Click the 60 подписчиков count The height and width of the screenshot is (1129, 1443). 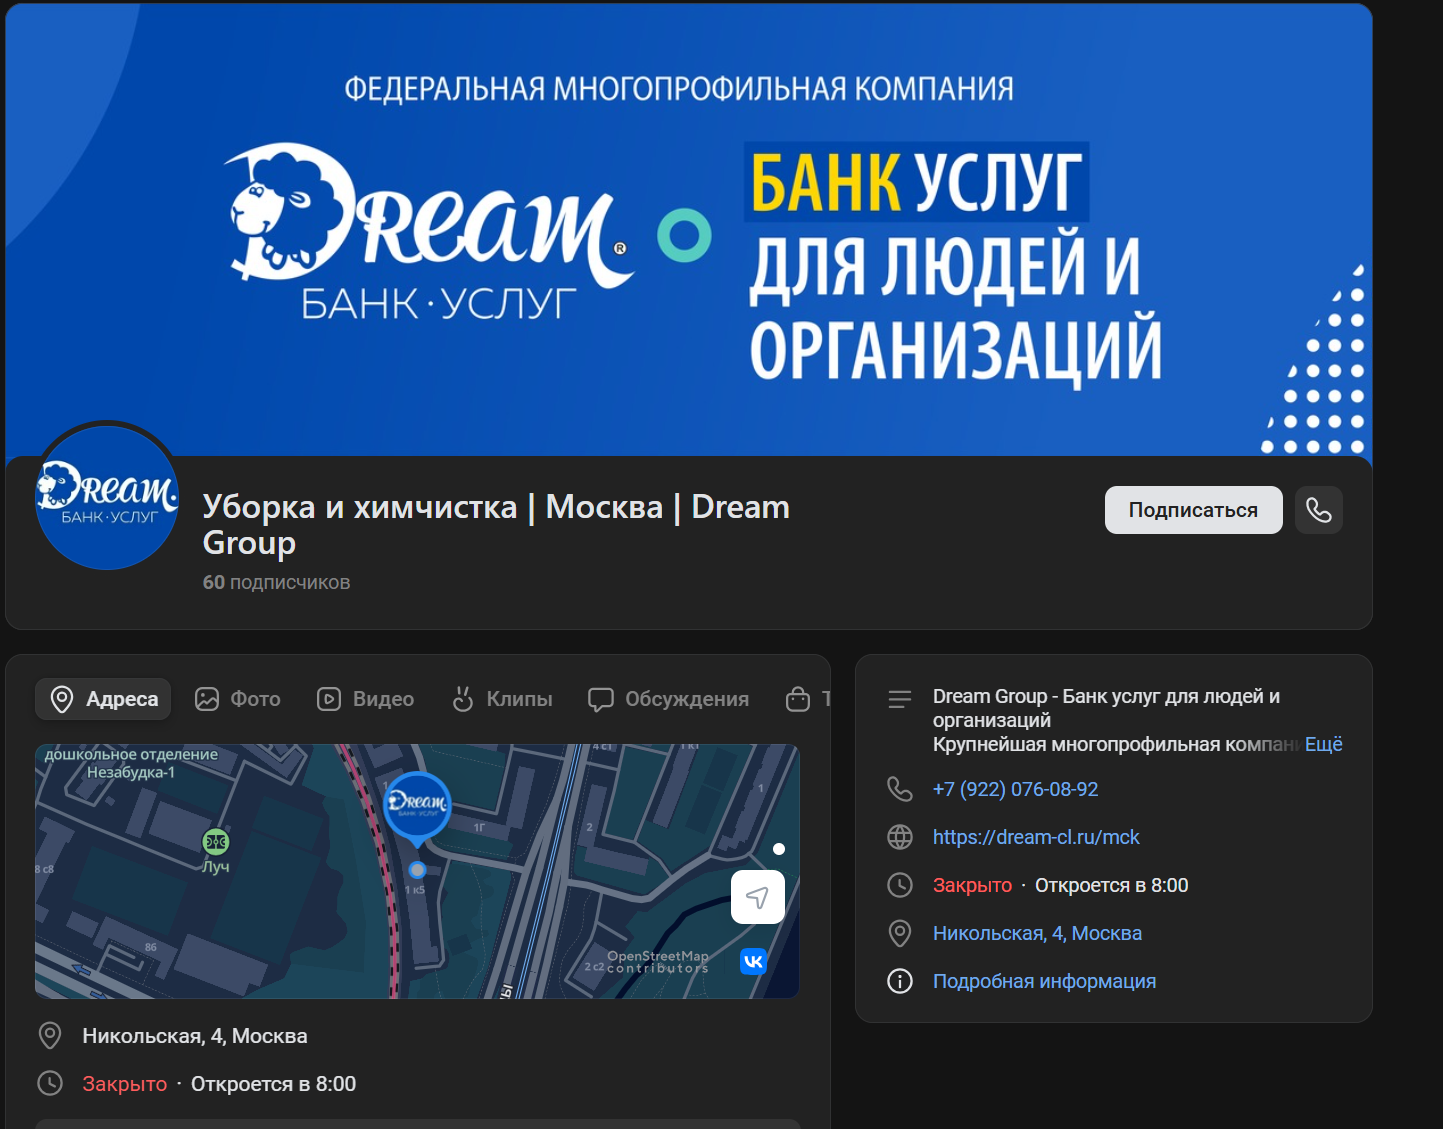click(x=276, y=582)
